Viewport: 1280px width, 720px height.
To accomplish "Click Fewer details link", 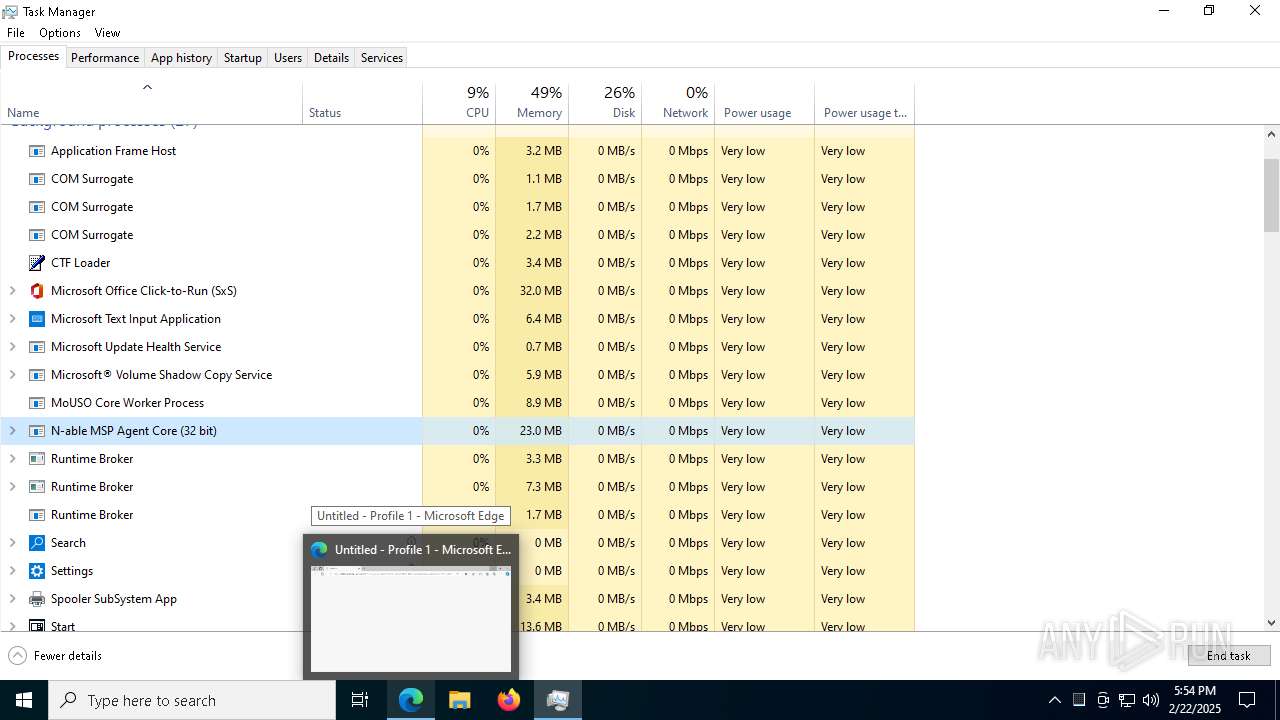I will (x=68, y=656).
